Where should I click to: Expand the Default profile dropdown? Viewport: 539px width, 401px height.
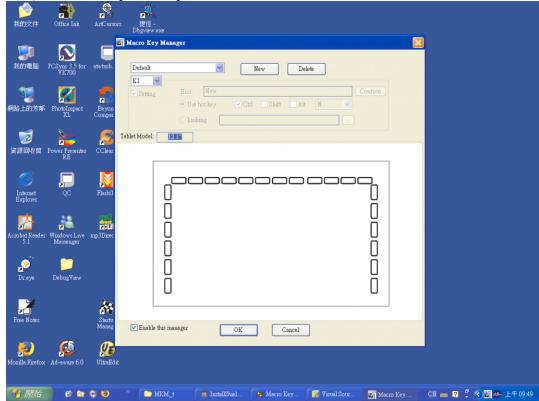(220, 68)
